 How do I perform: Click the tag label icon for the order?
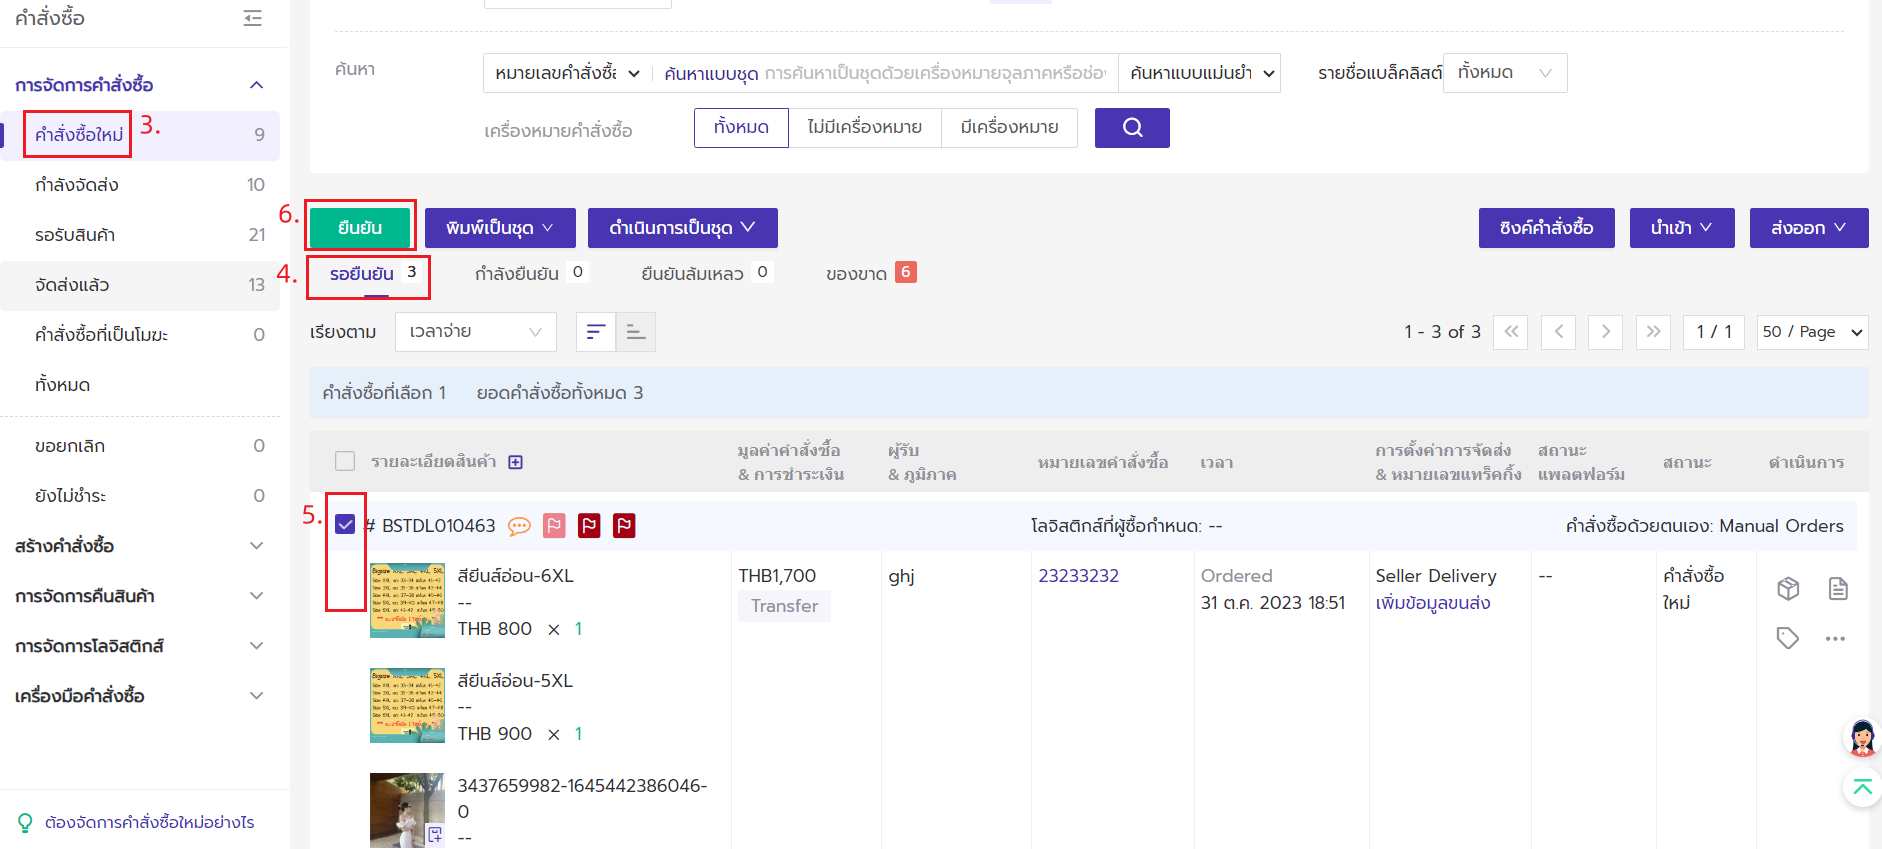coord(1788,638)
